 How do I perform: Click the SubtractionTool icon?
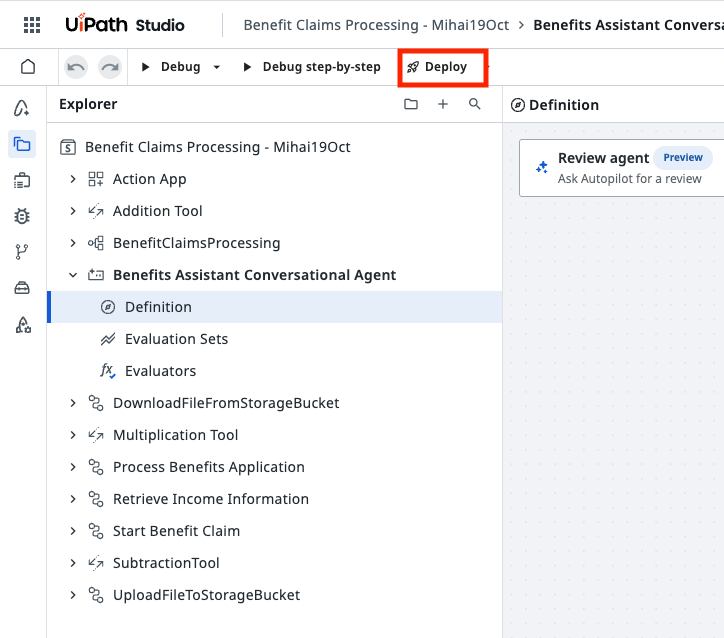(x=96, y=563)
